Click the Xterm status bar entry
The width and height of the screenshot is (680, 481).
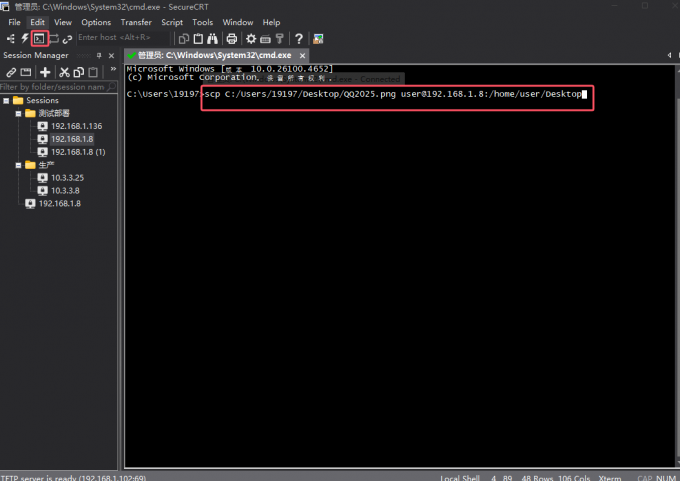click(x=609, y=478)
